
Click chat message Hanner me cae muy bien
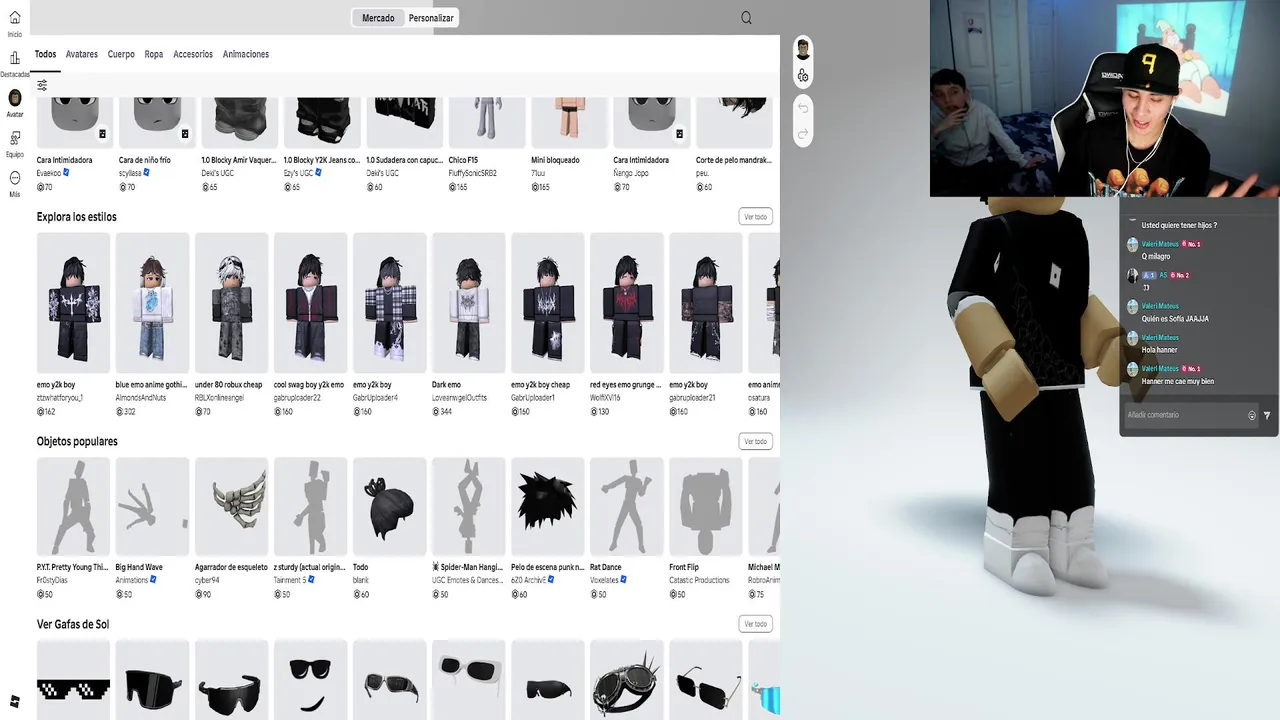pos(1178,381)
